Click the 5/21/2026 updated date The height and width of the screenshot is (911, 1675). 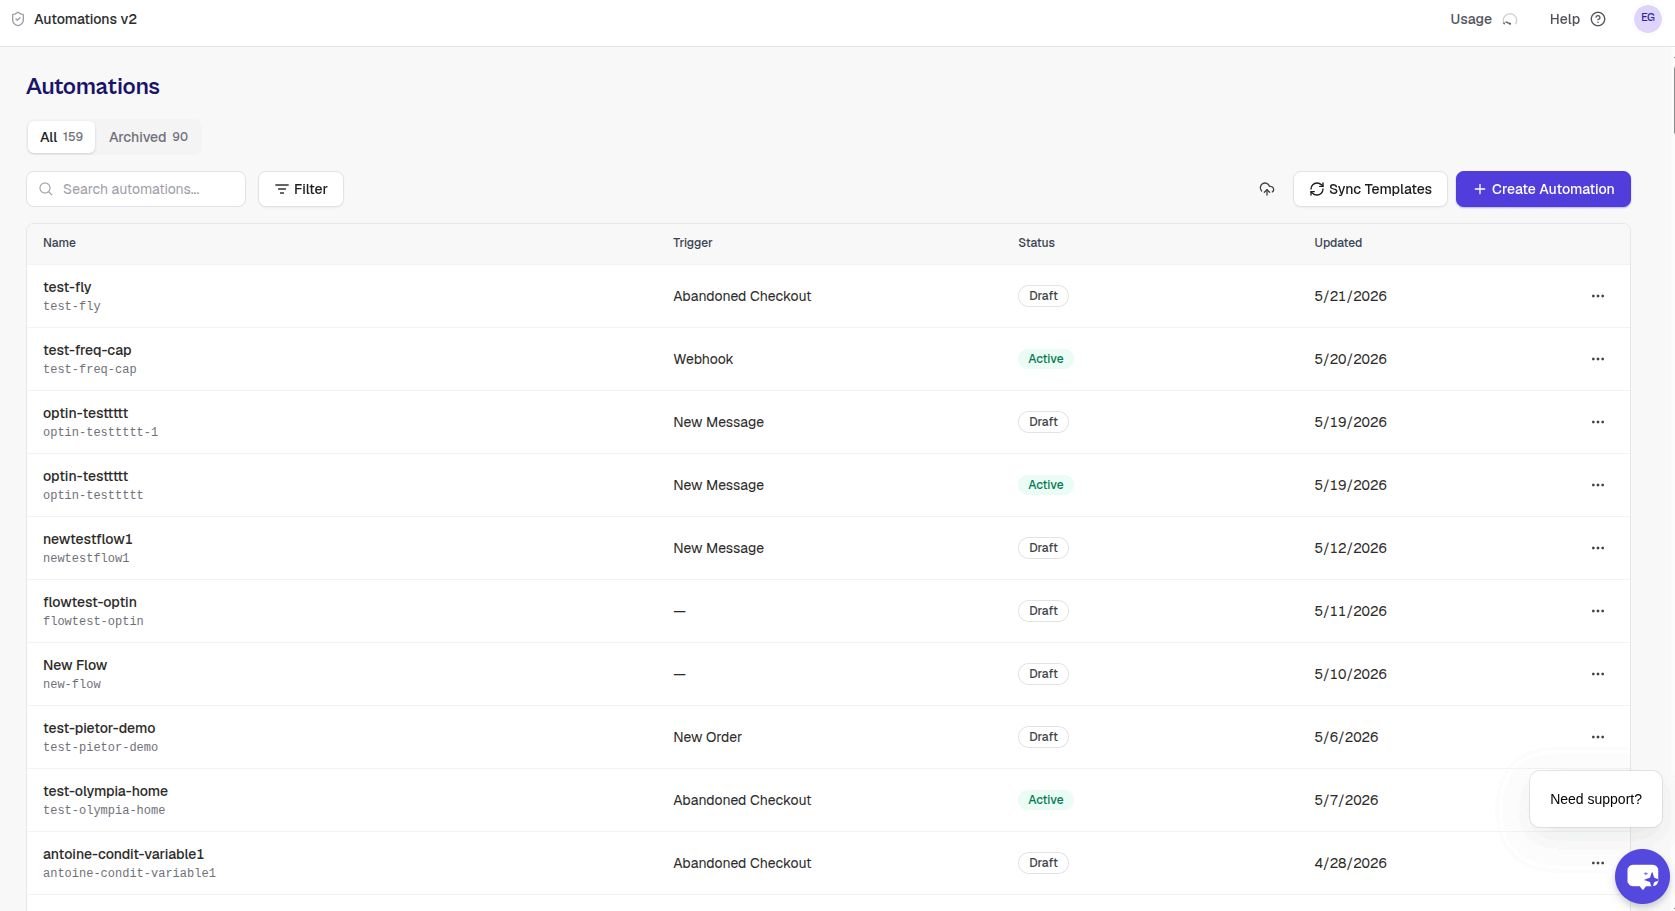coord(1350,296)
